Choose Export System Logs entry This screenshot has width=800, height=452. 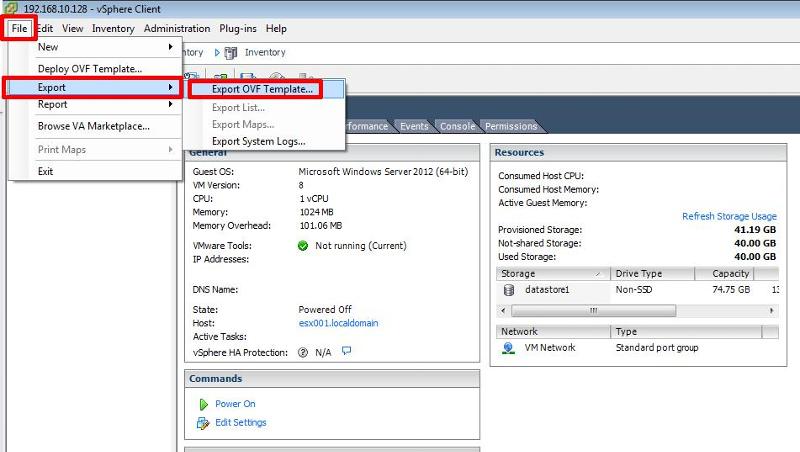(x=266, y=141)
